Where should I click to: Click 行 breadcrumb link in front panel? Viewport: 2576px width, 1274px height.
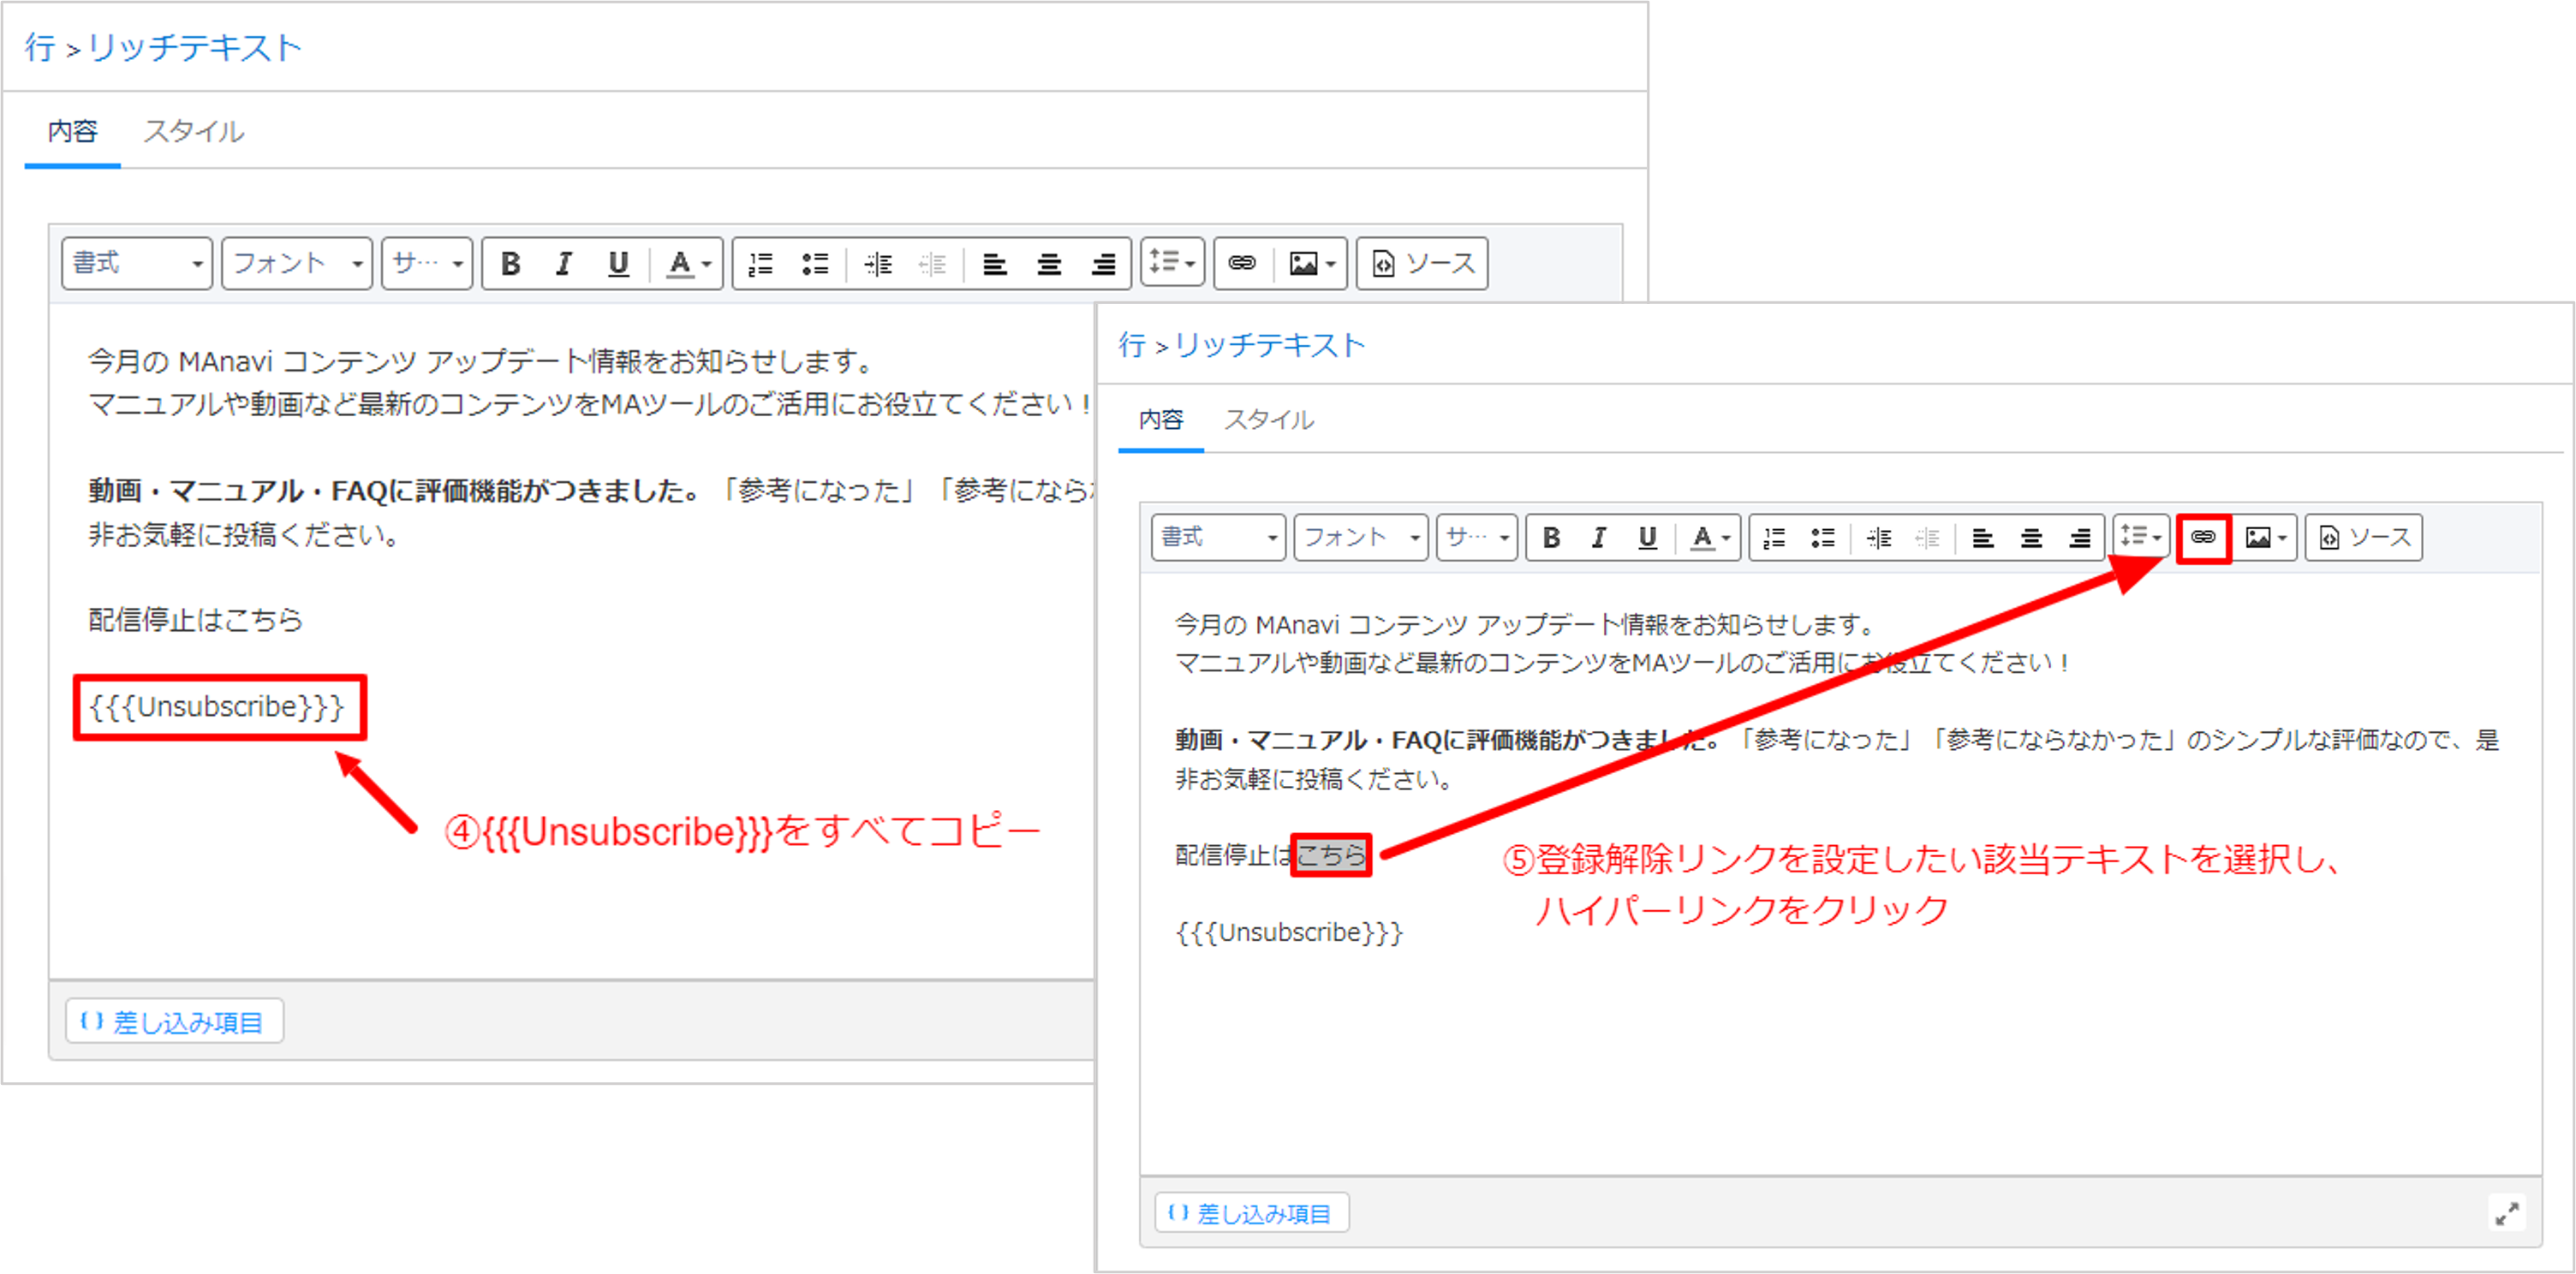point(1132,345)
